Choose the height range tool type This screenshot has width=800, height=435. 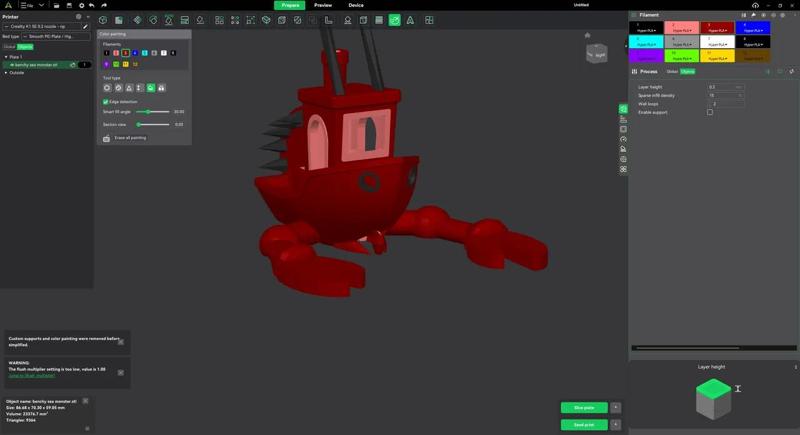tap(140, 88)
